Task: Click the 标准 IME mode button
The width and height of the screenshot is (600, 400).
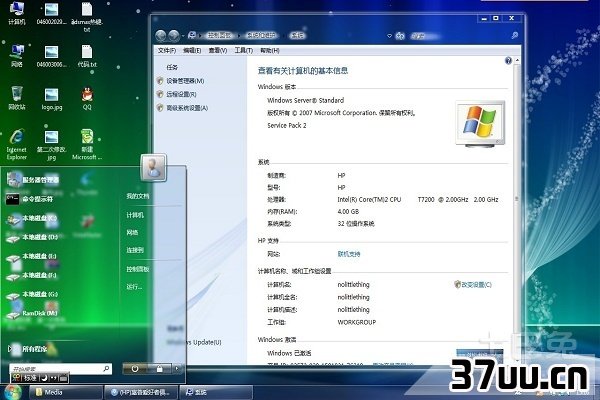Action: pos(29,378)
